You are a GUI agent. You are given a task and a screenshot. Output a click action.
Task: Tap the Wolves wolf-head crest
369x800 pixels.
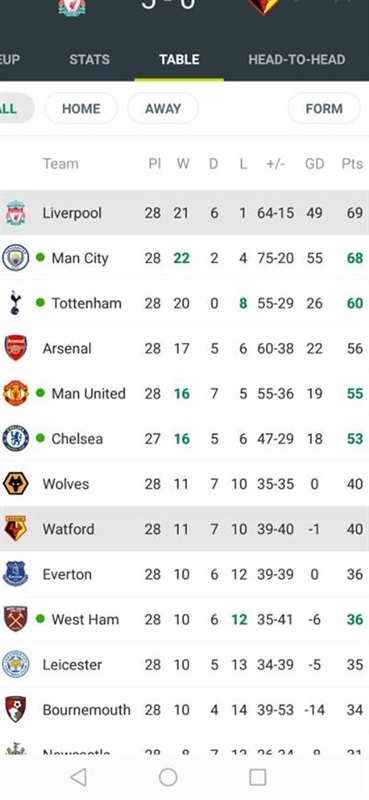pyautogui.click(x=16, y=484)
